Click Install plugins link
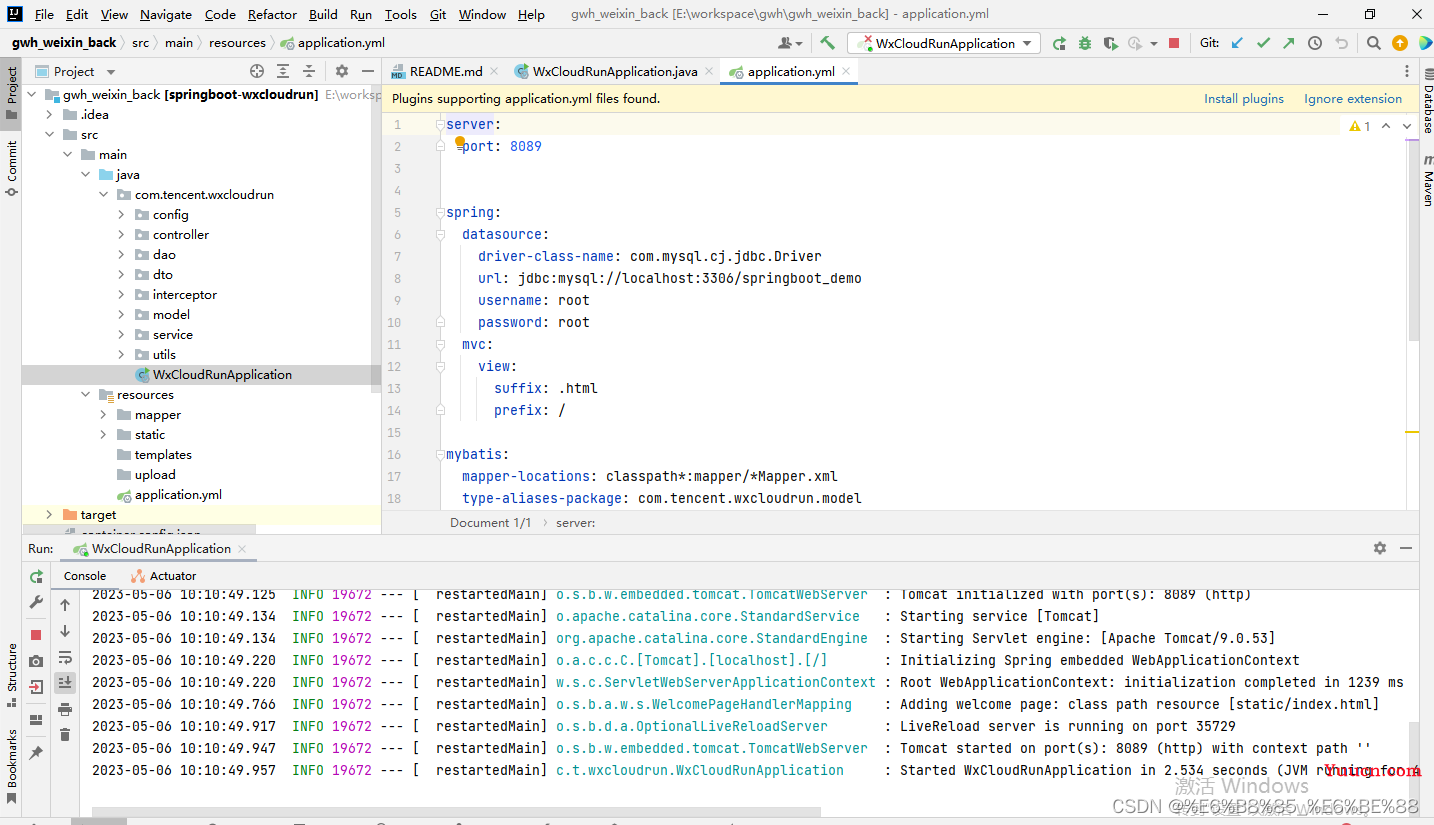1434x825 pixels. 1244,98
